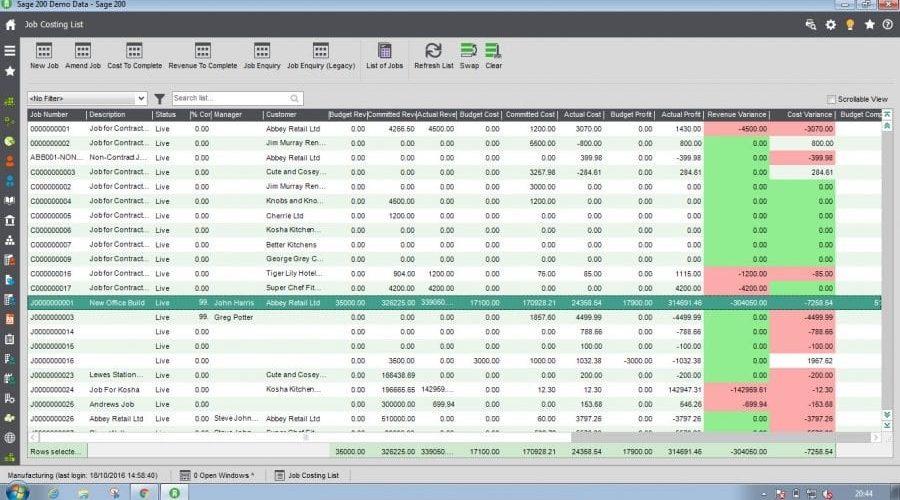Open the settings gear icon
900x500 pixels.
coord(831,25)
